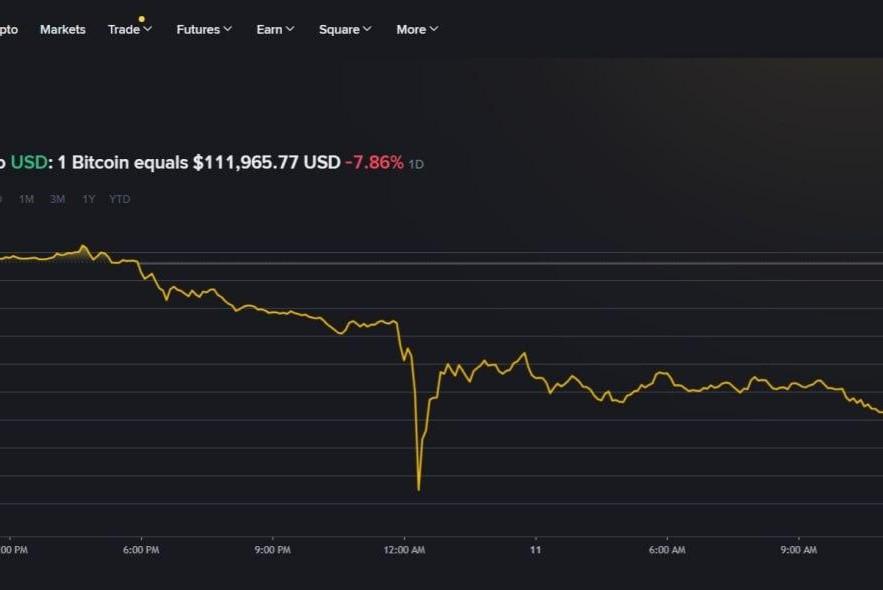Click the red -7.86% change value

374,162
